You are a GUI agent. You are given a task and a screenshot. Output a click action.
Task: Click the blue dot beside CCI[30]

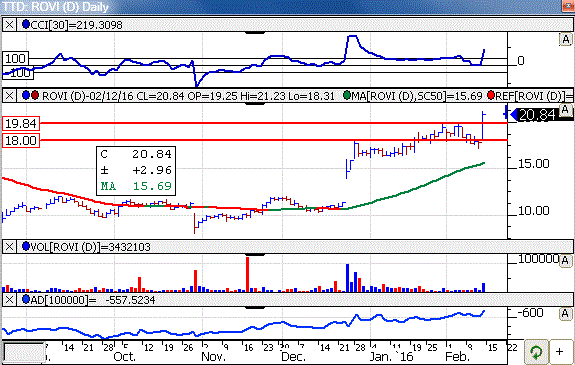click(26, 25)
